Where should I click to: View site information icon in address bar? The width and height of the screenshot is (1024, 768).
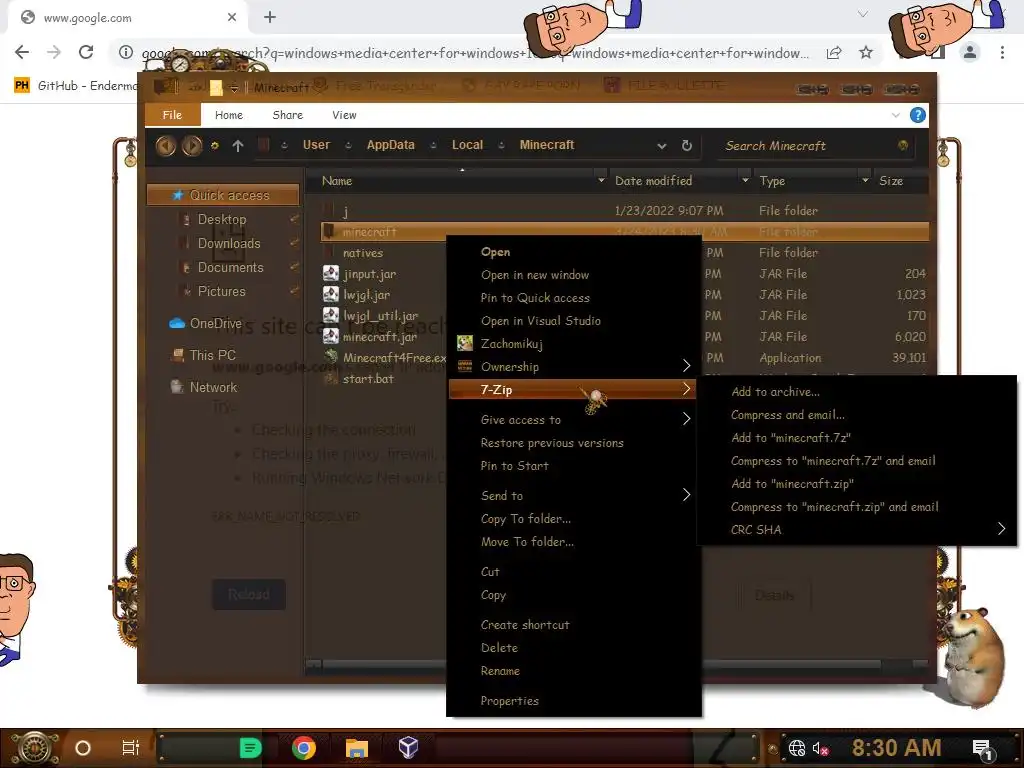coord(125,52)
